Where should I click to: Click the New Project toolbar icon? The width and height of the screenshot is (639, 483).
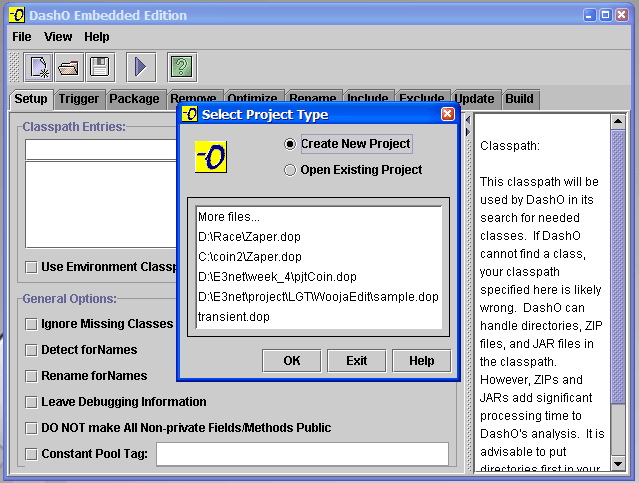coord(39,67)
